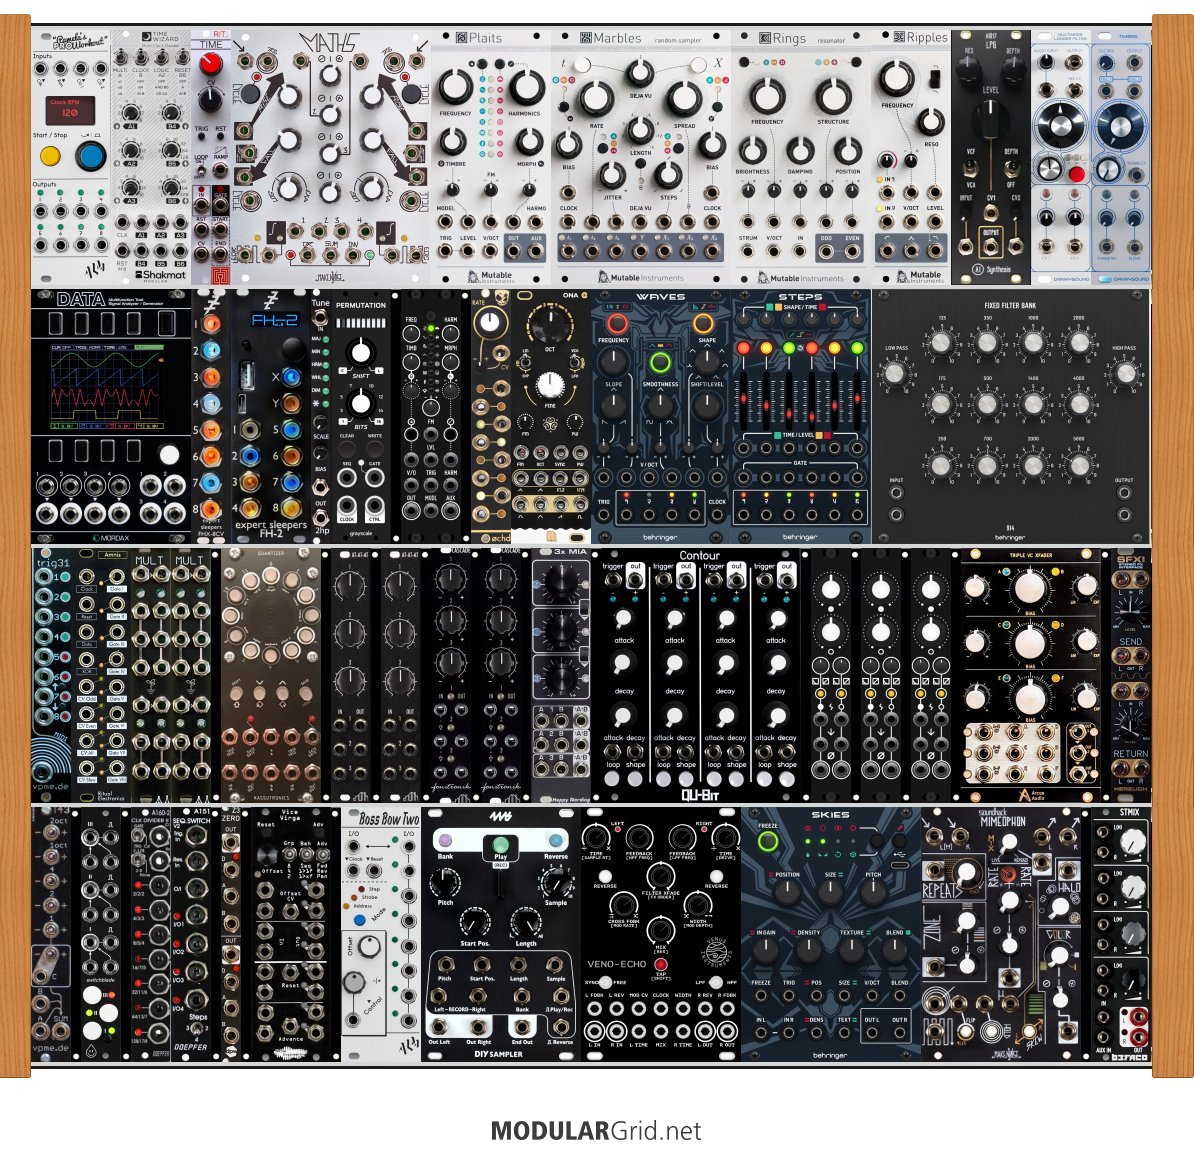
Task: Click the Bits knob on the Permutation module
Action: pyautogui.click(x=360, y=403)
